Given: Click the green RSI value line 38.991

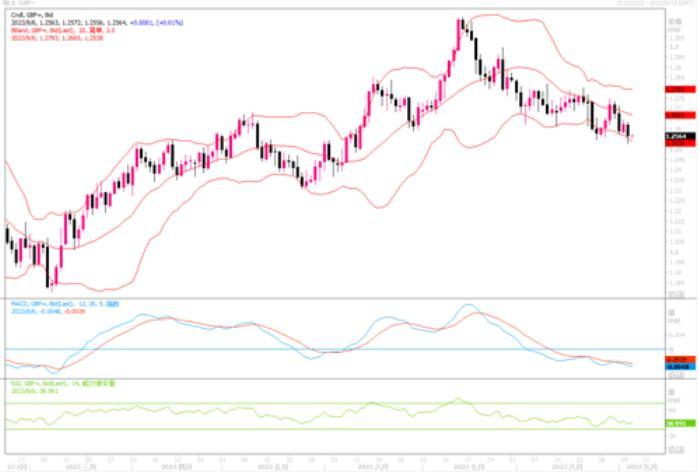Looking at the screenshot, I should tap(34, 391).
